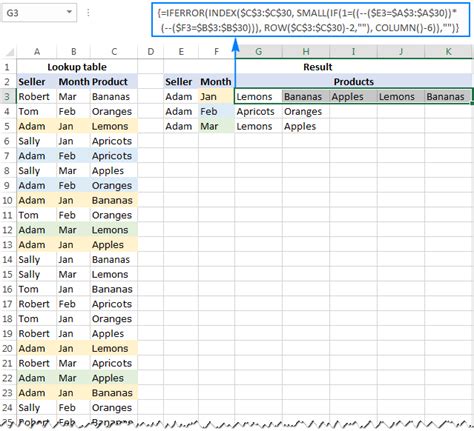474x431 pixels.
Task: Click the Select All corner triangle
Action: (9, 52)
